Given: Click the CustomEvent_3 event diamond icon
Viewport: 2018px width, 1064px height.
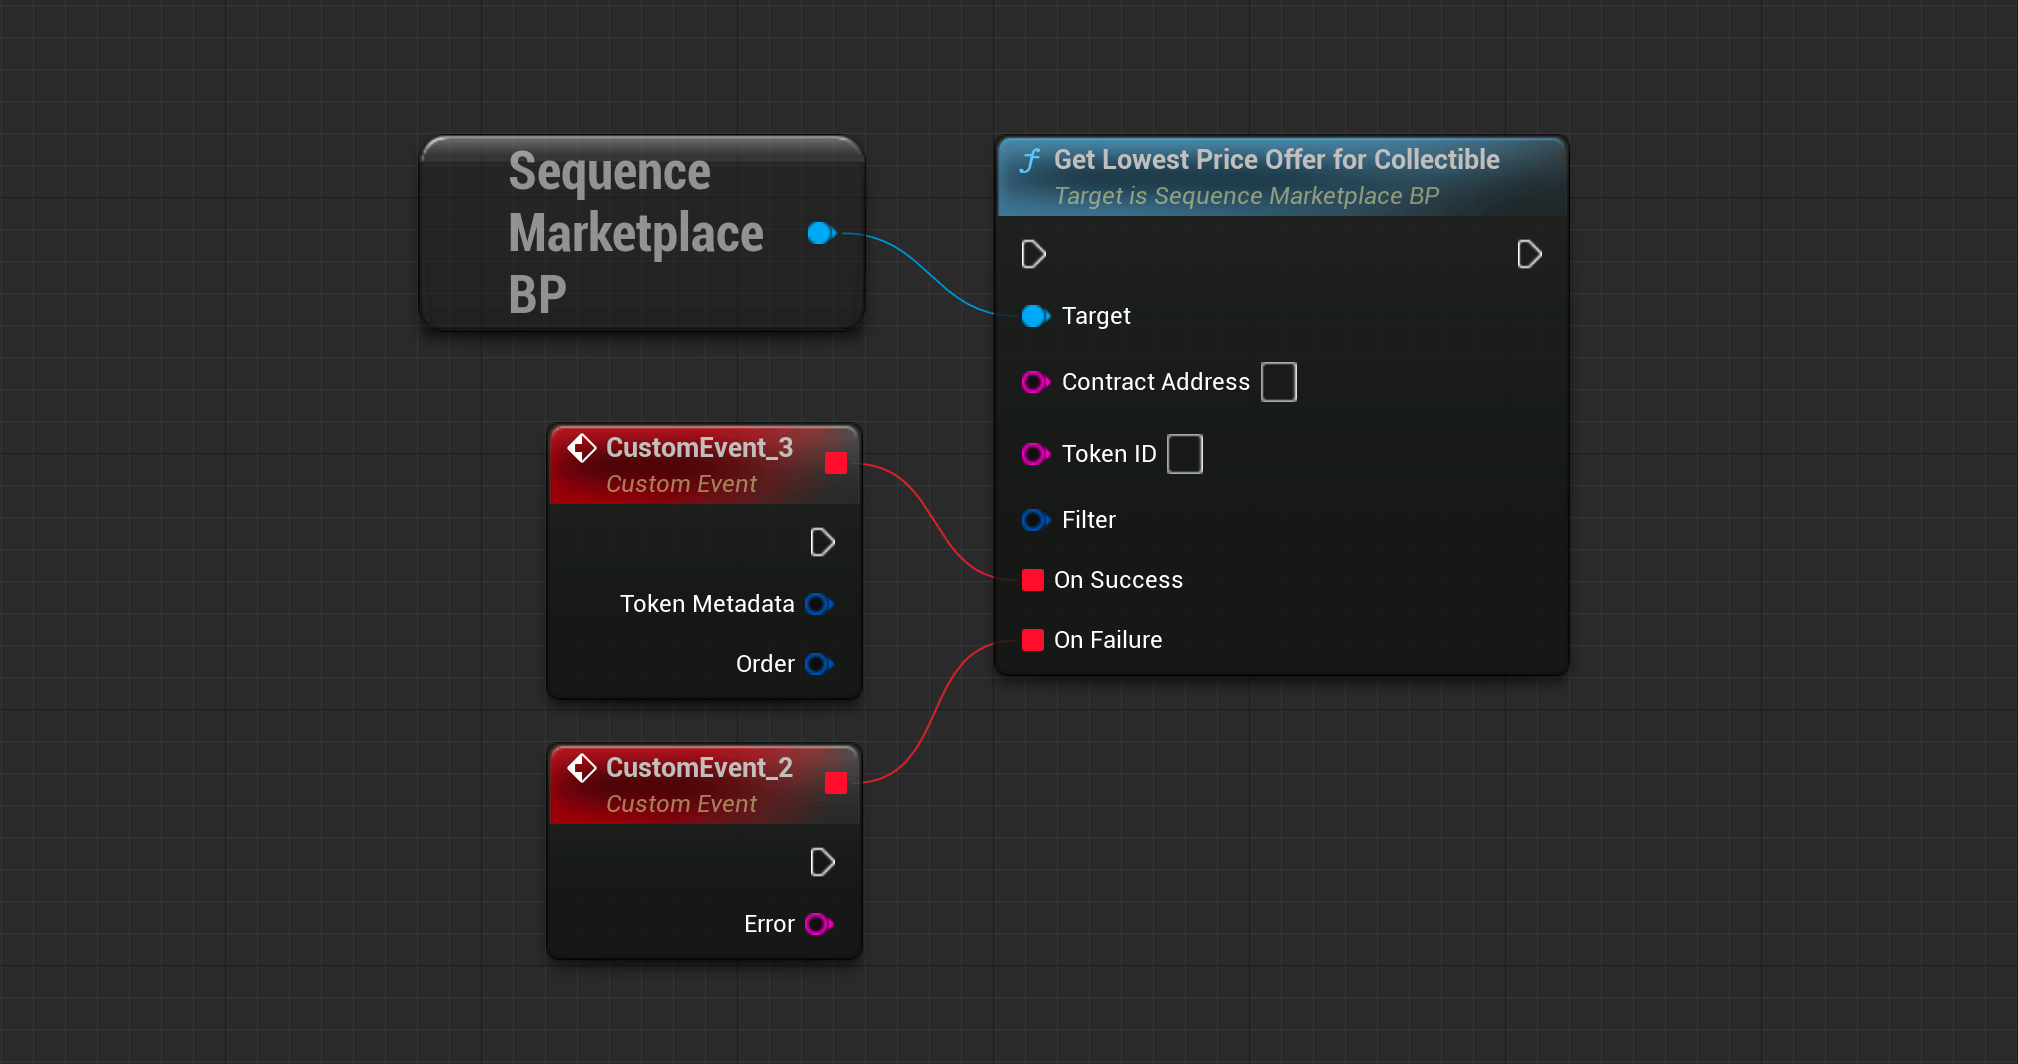Looking at the screenshot, I should (x=582, y=448).
